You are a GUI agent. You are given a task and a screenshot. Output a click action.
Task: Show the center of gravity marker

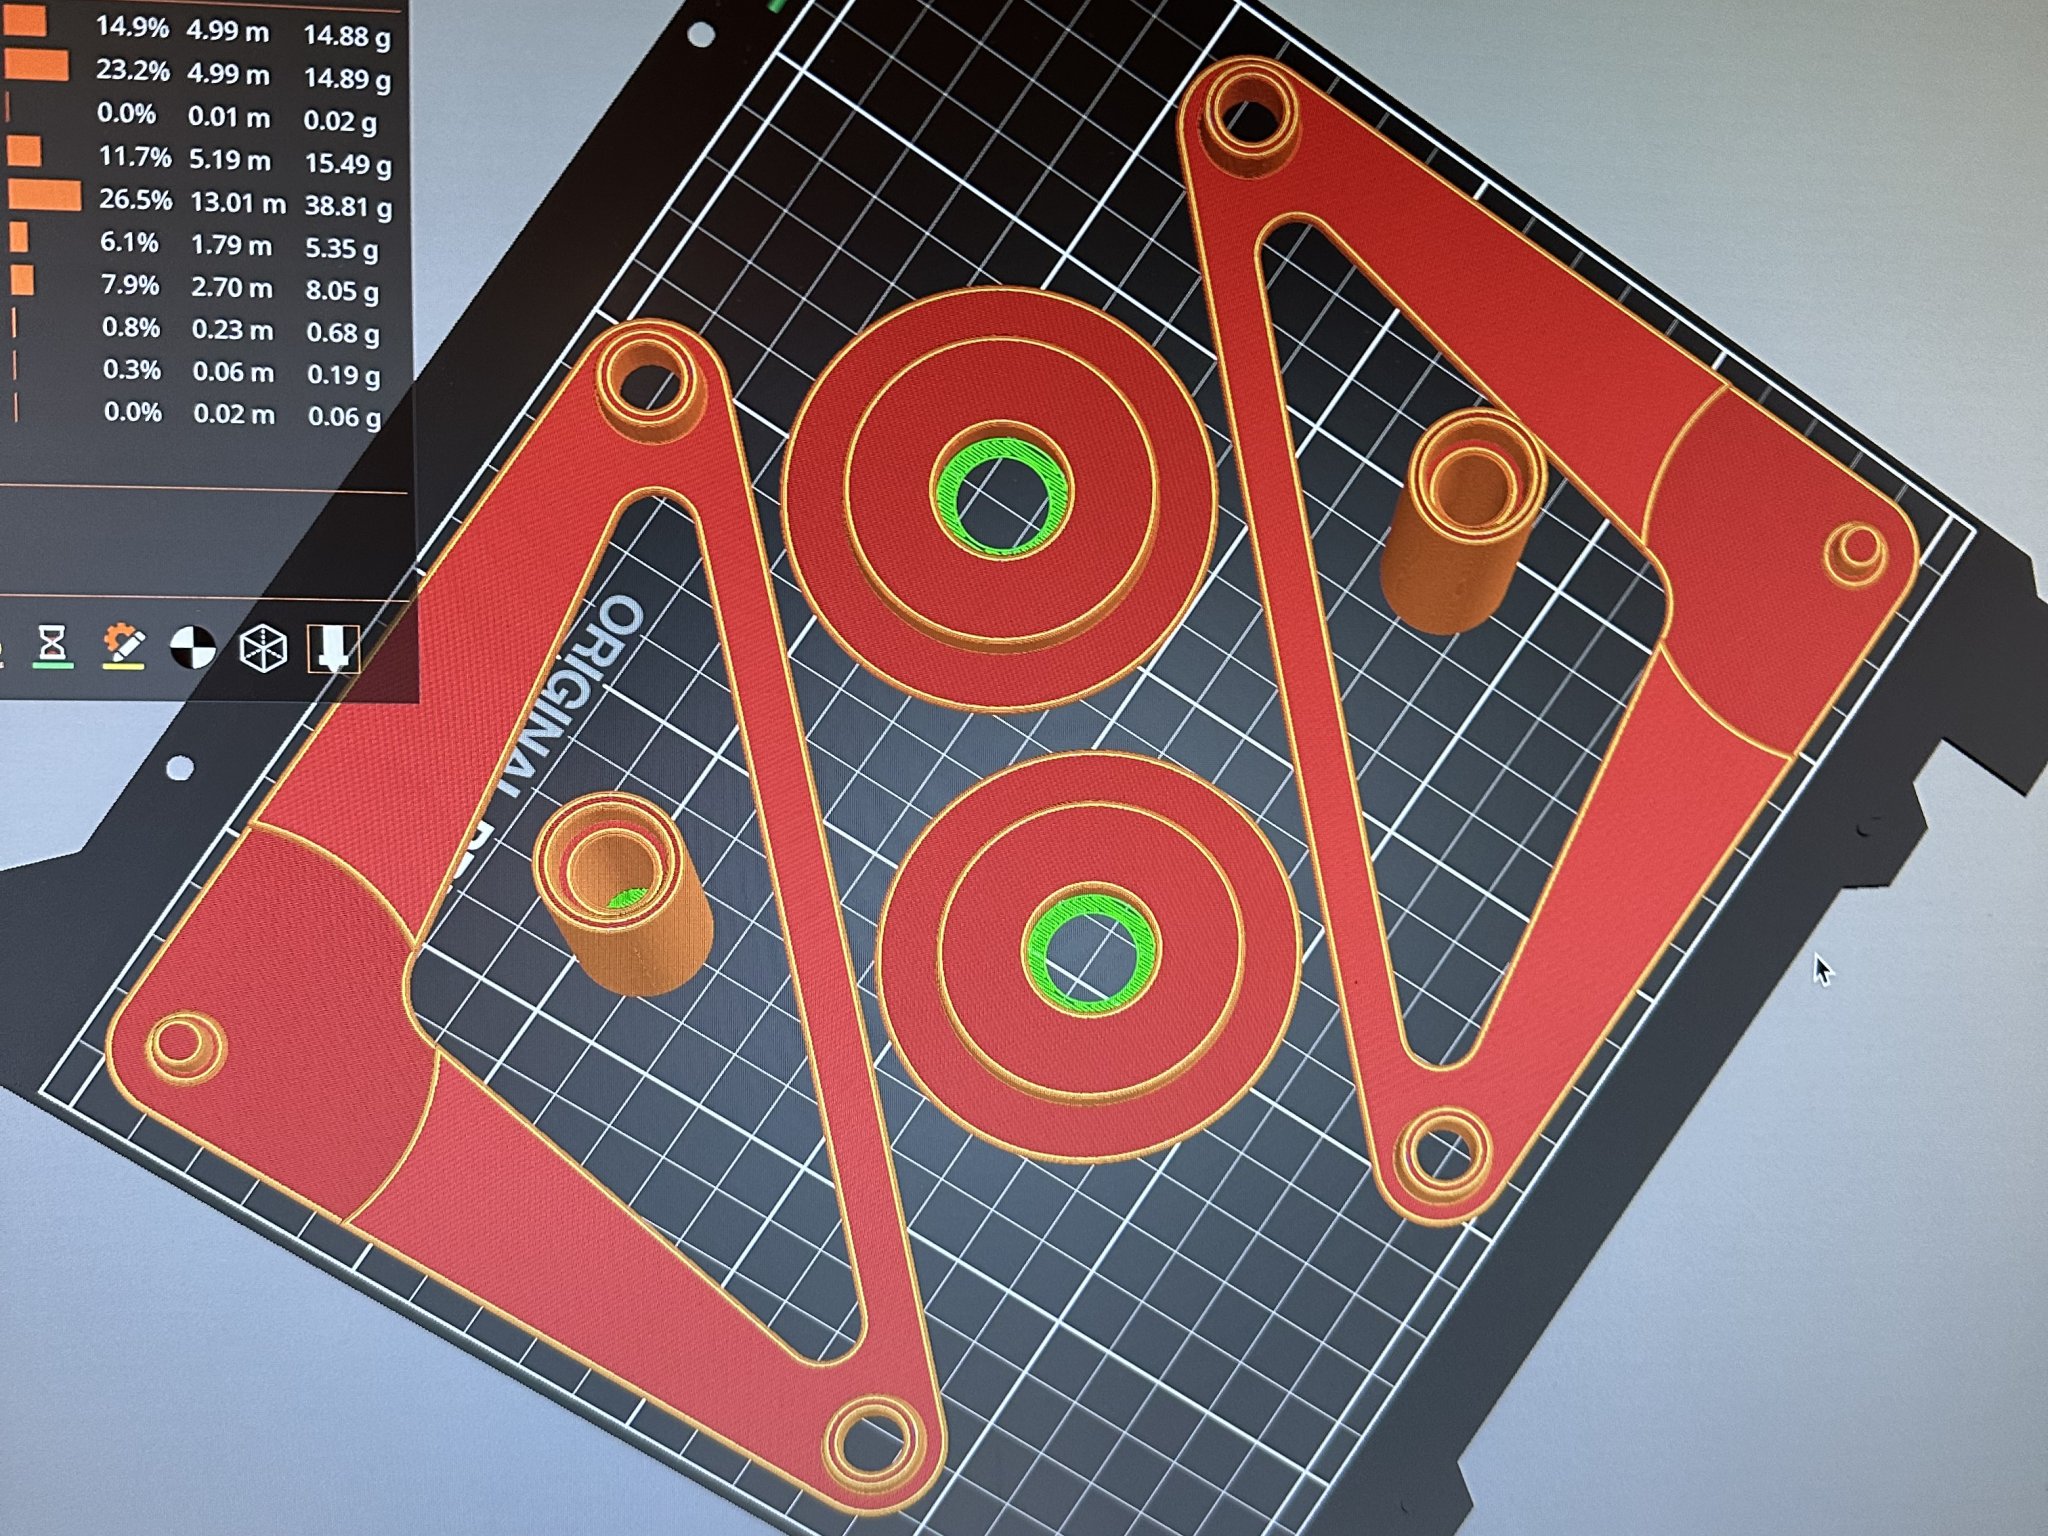(193, 648)
